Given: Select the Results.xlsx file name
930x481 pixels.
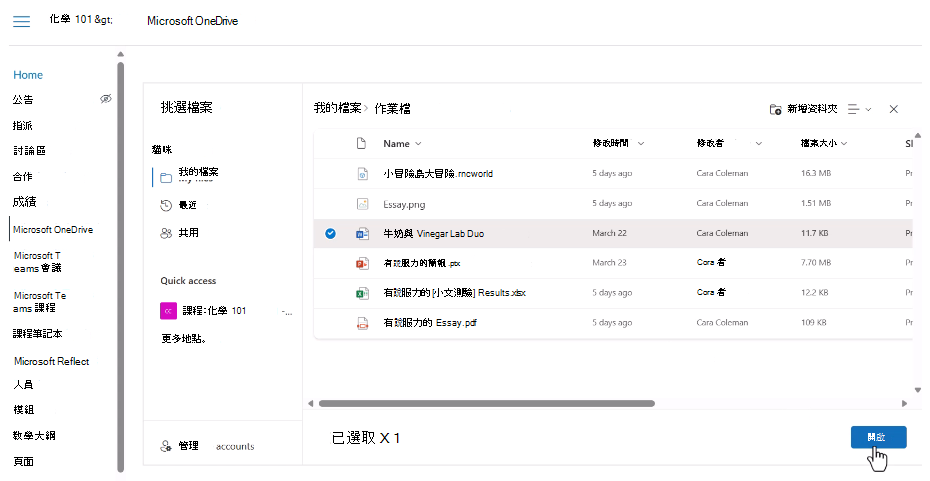Looking at the screenshot, I should 454,293.
